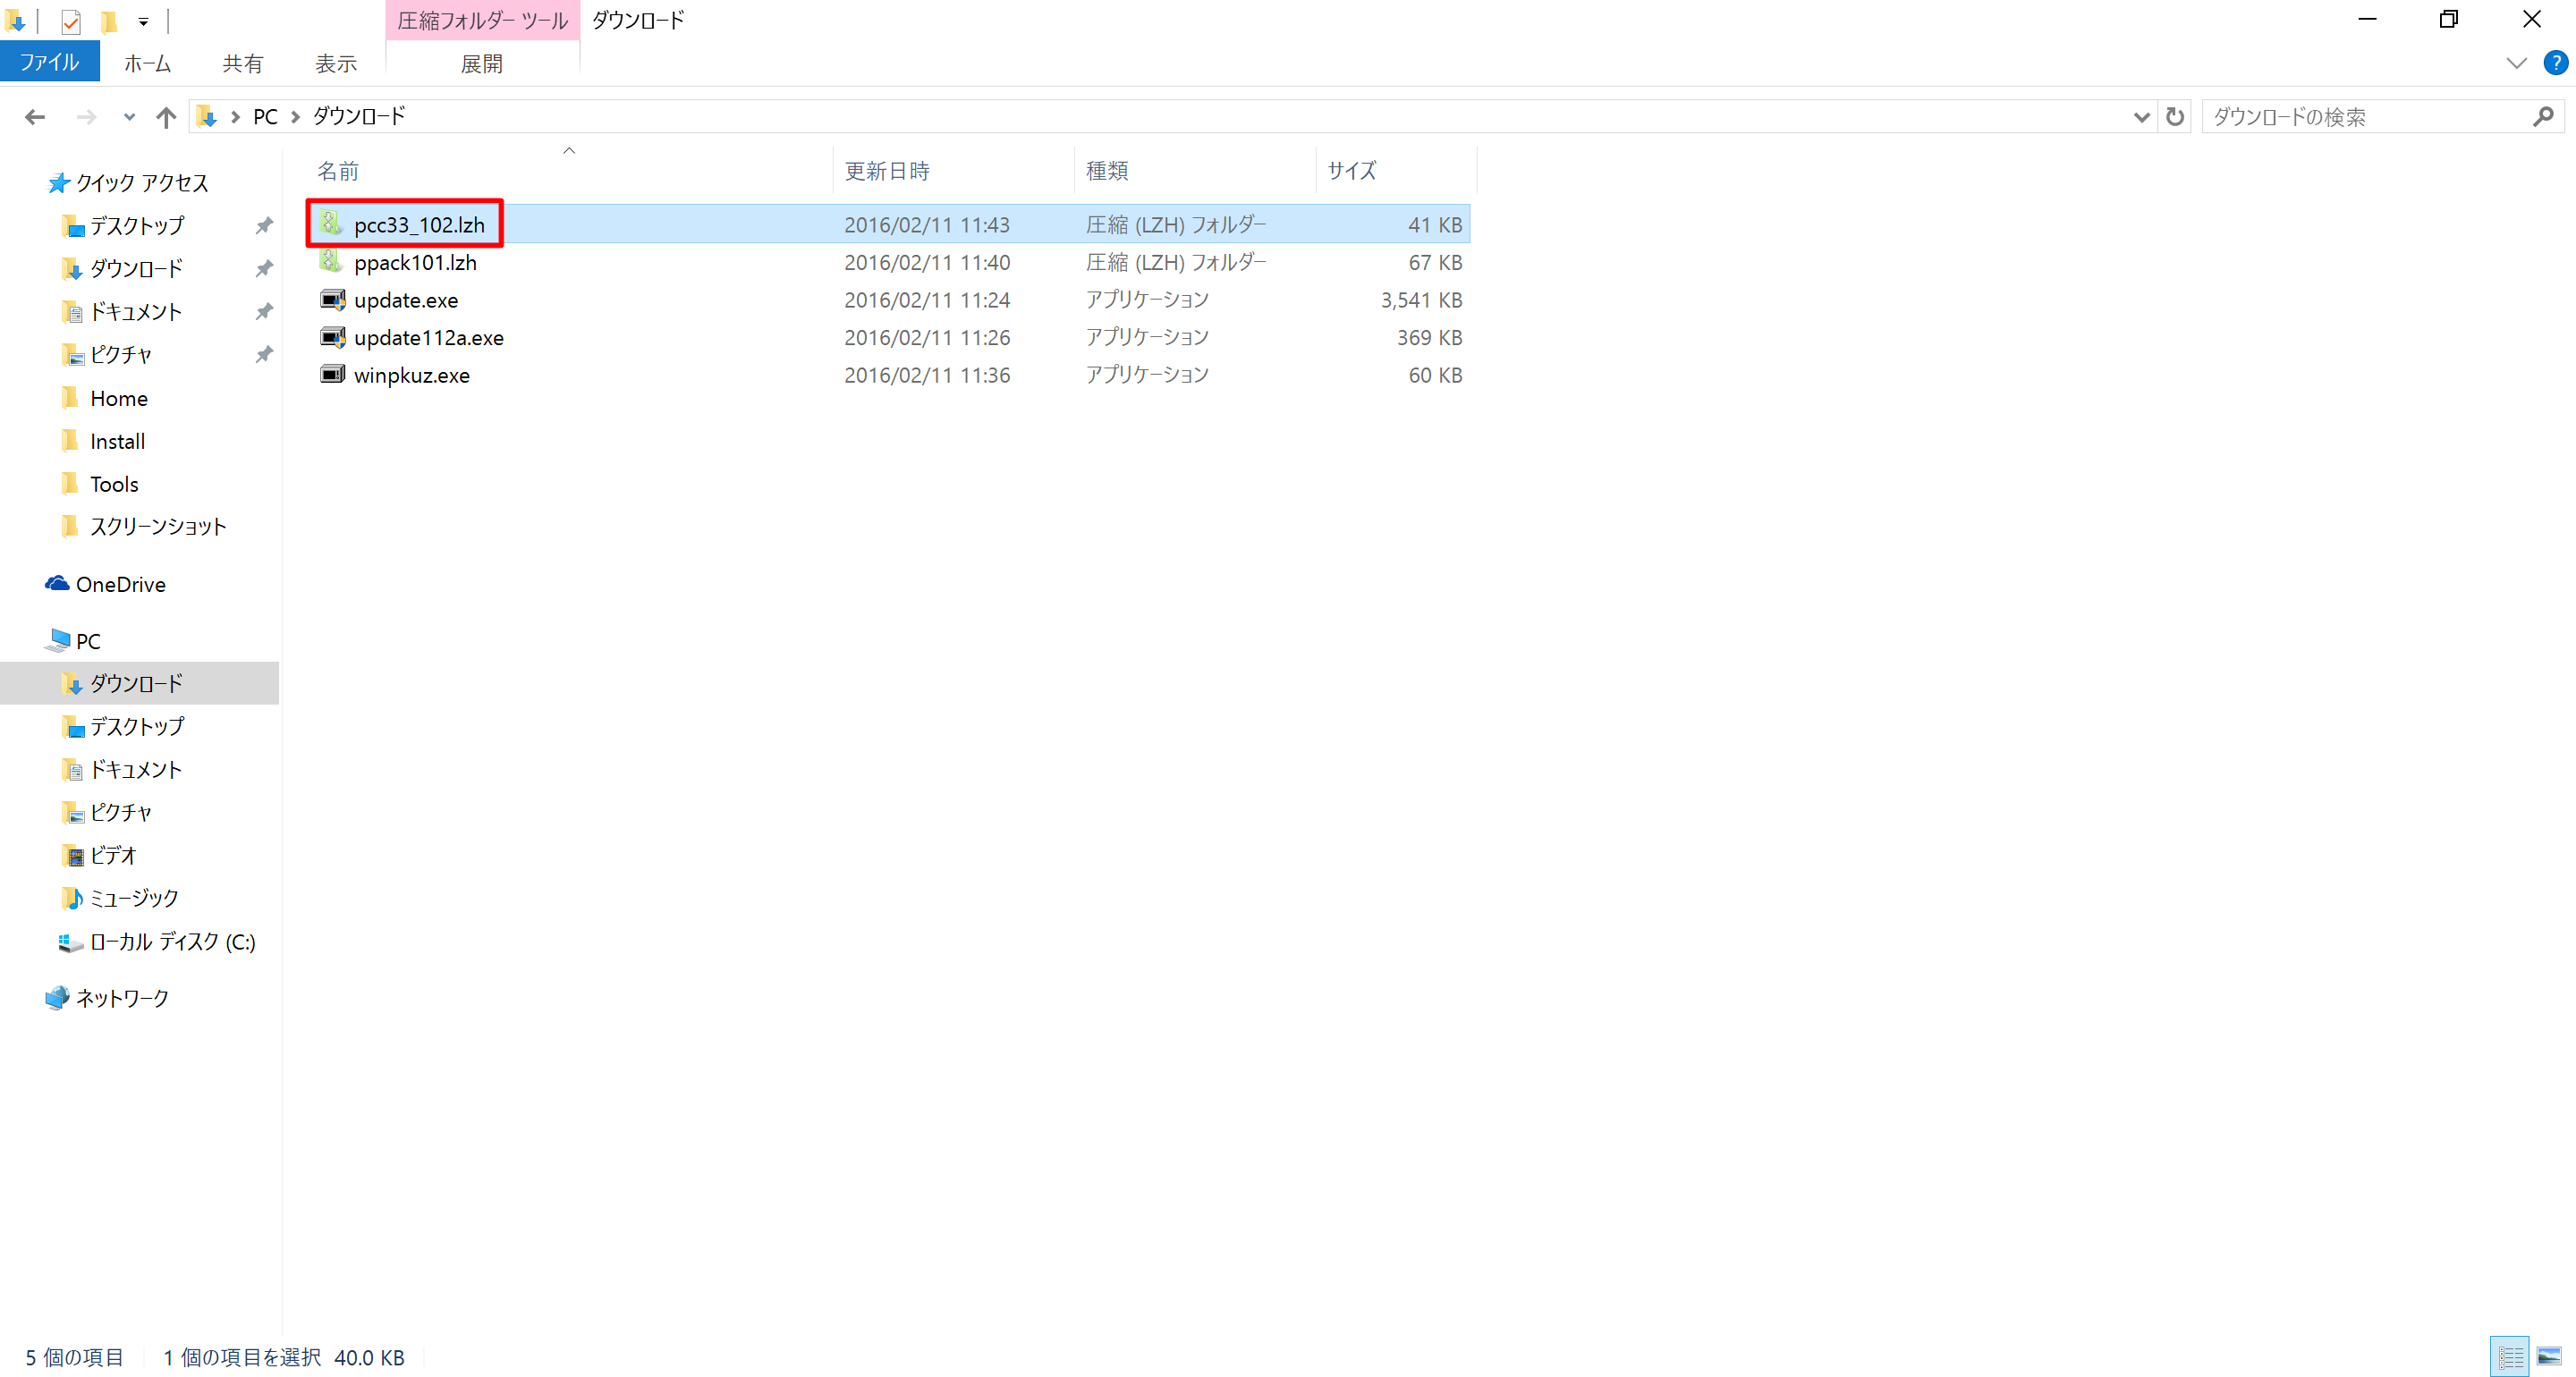Refresh the folder view

tap(2175, 117)
